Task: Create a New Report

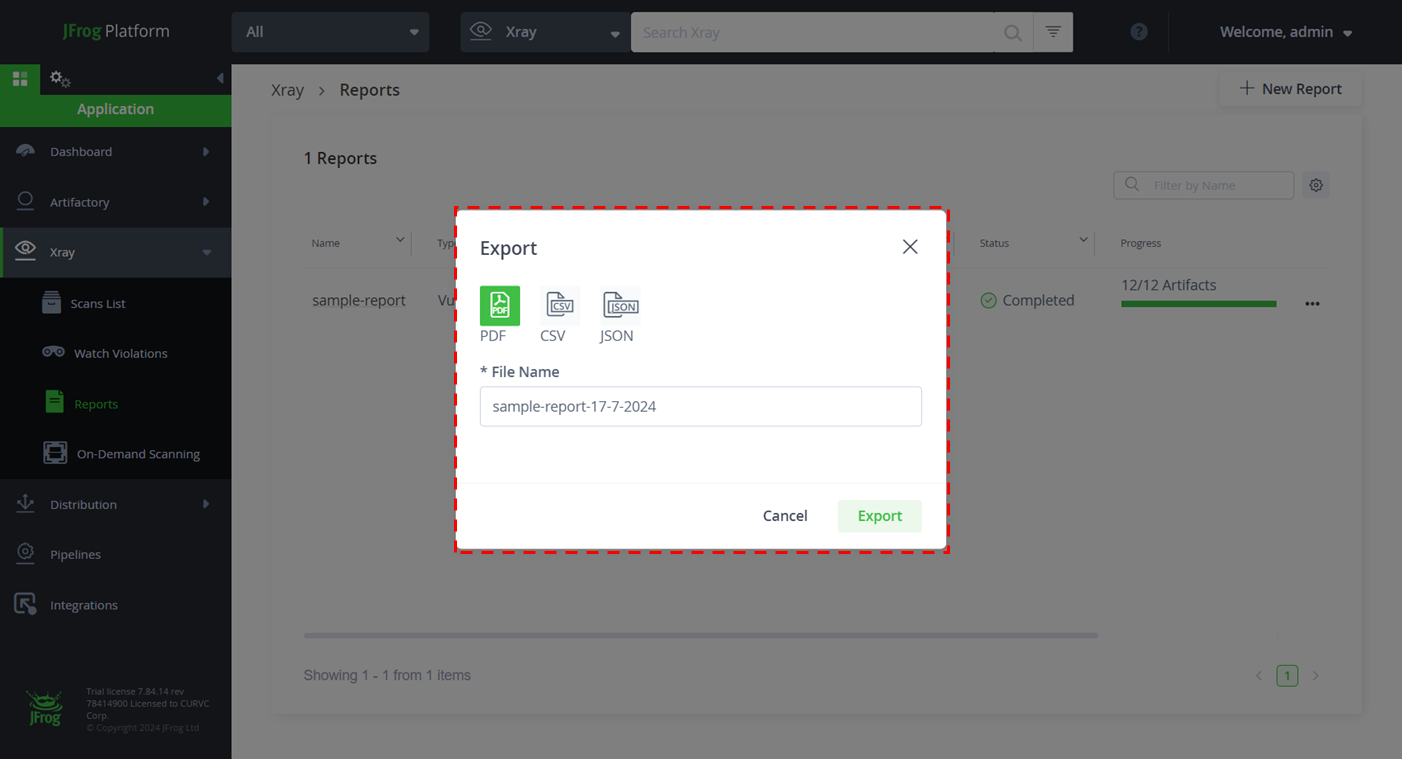Action: click(1291, 89)
